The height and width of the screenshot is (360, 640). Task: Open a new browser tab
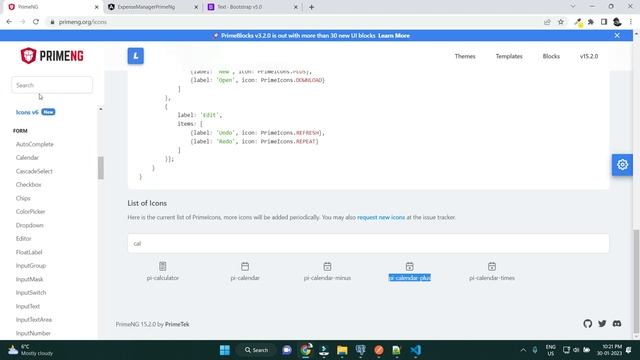click(311, 7)
